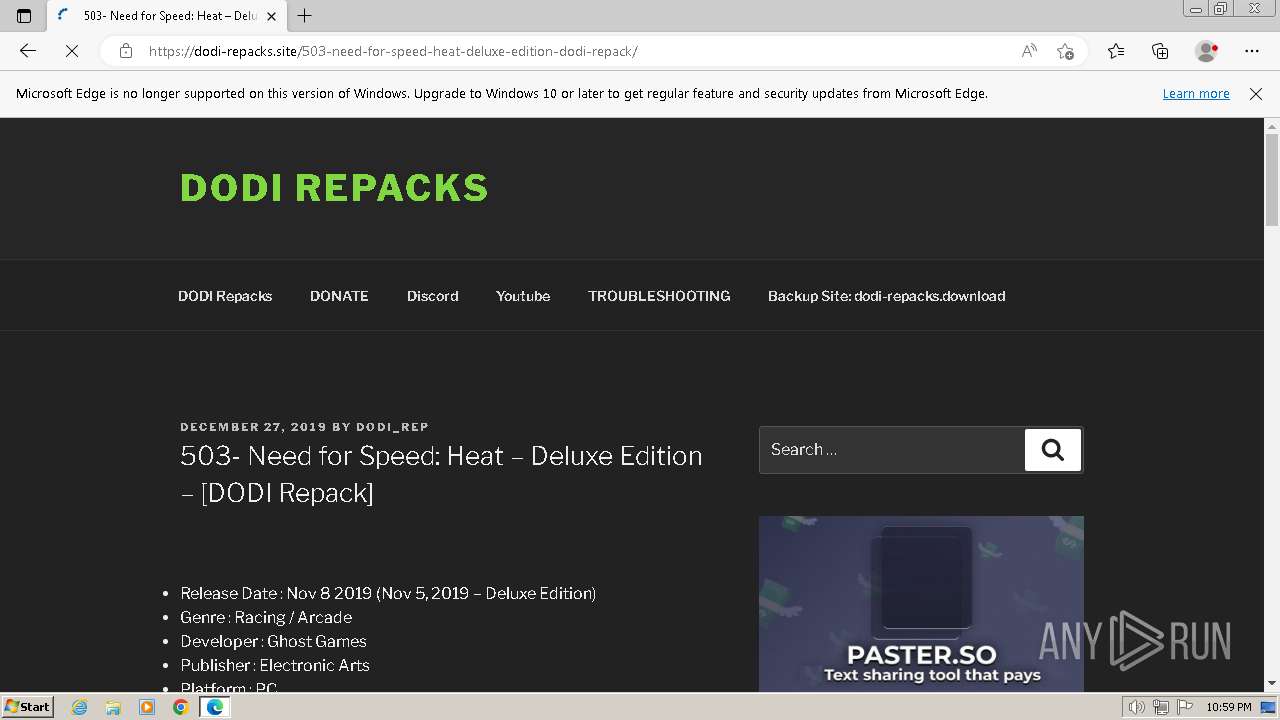Viewport: 1280px width, 720px height.
Task: Click Release Date list line
Action: point(388,593)
